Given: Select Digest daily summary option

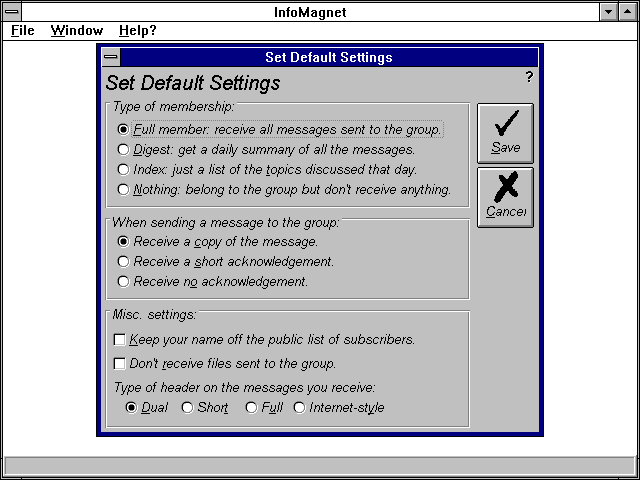Looking at the screenshot, I should (x=123, y=149).
